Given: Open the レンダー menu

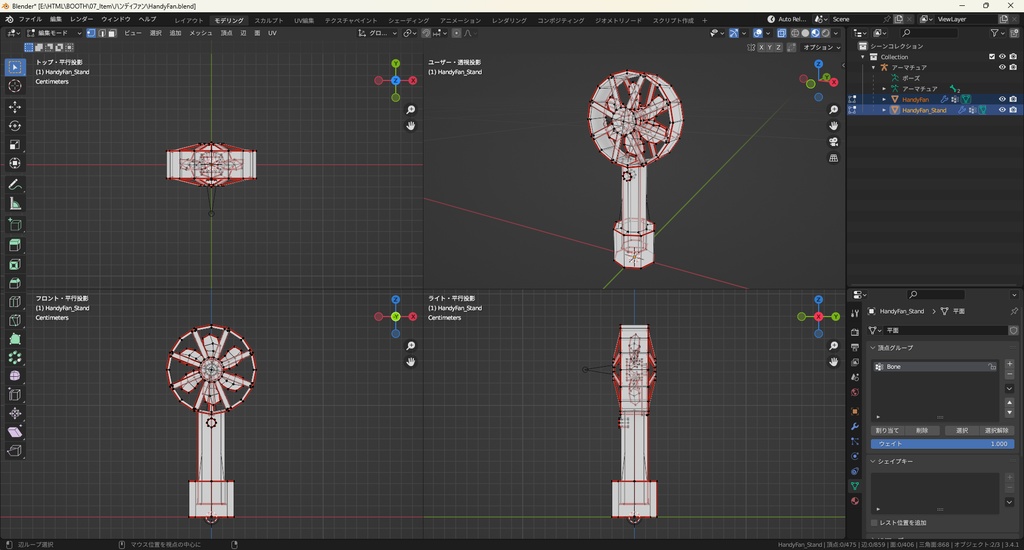Looking at the screenshot, I should pyautogui.click(x=82, y=19).
